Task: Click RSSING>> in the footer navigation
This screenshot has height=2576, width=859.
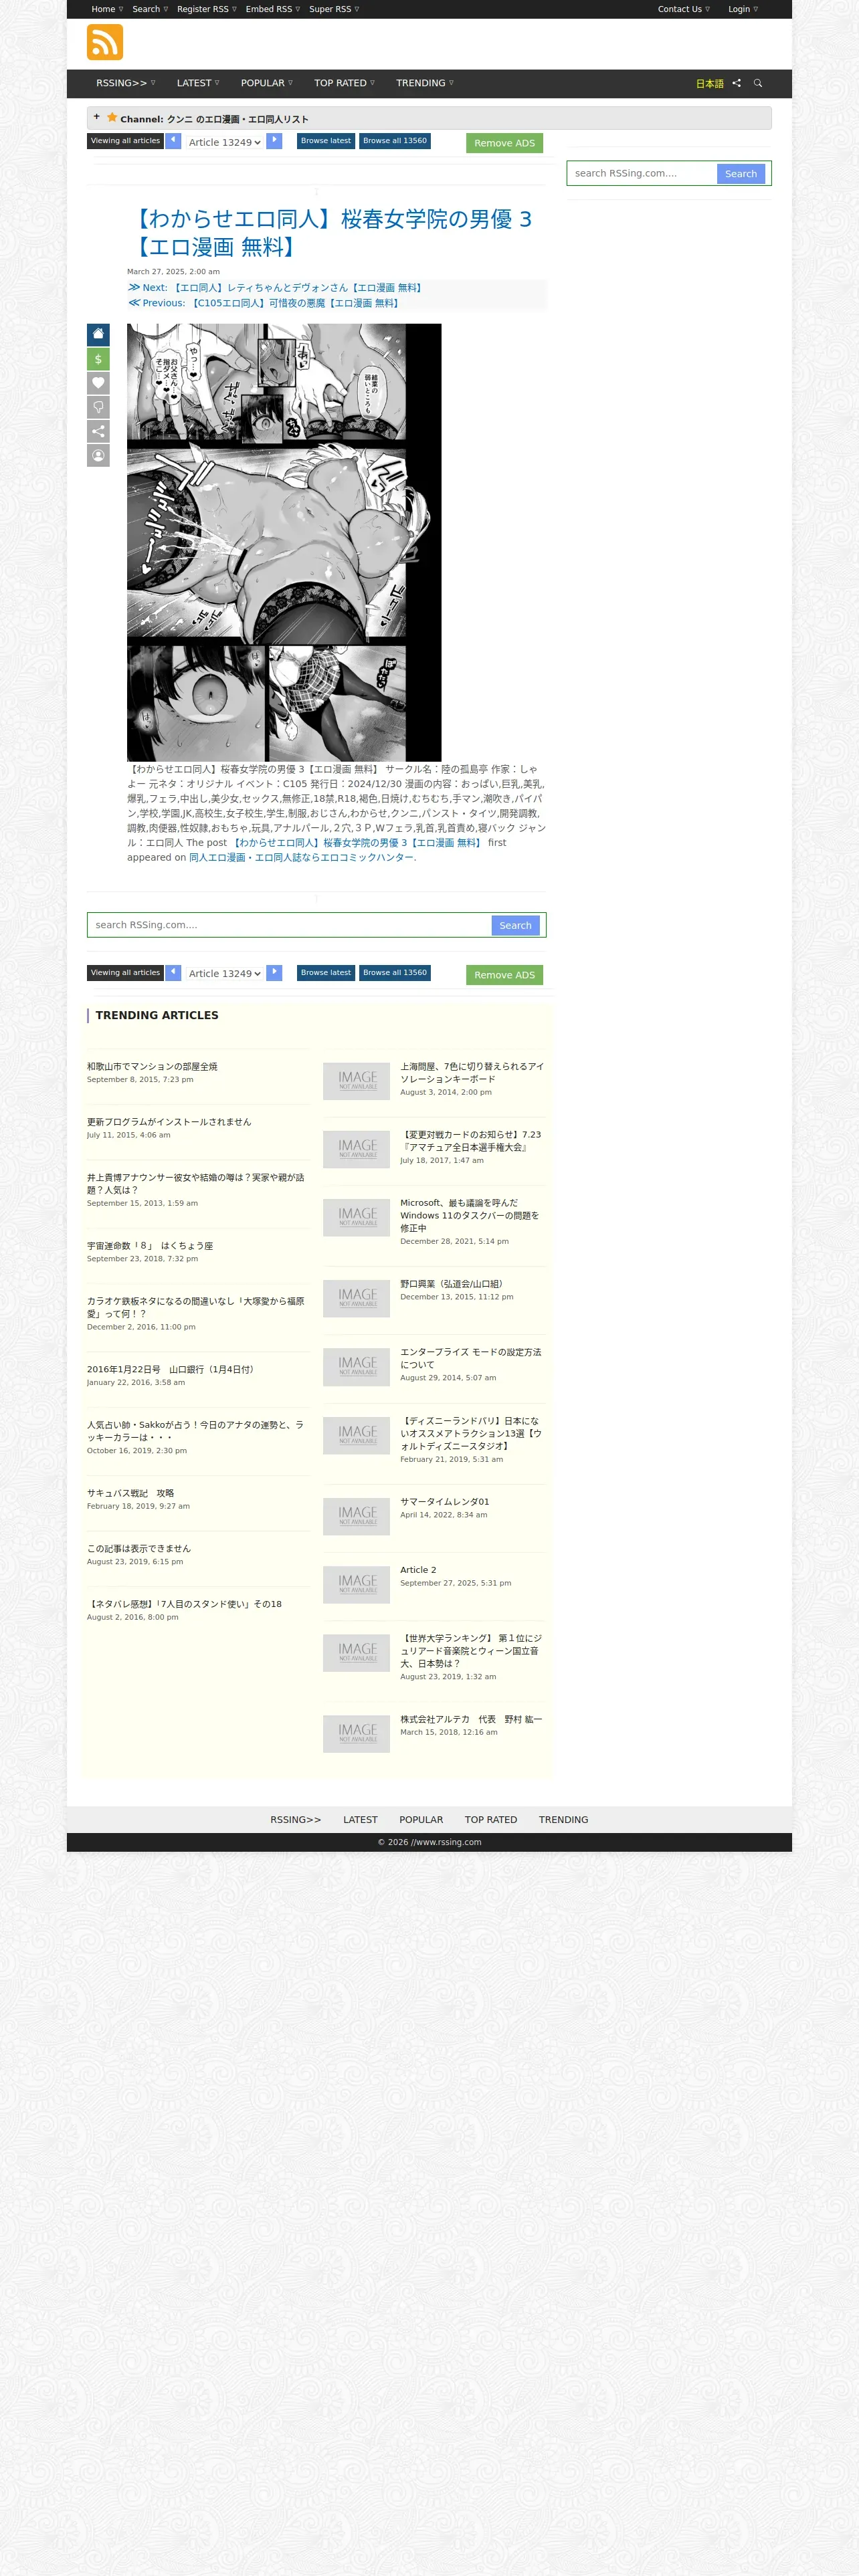Action: coord(296,1820)
